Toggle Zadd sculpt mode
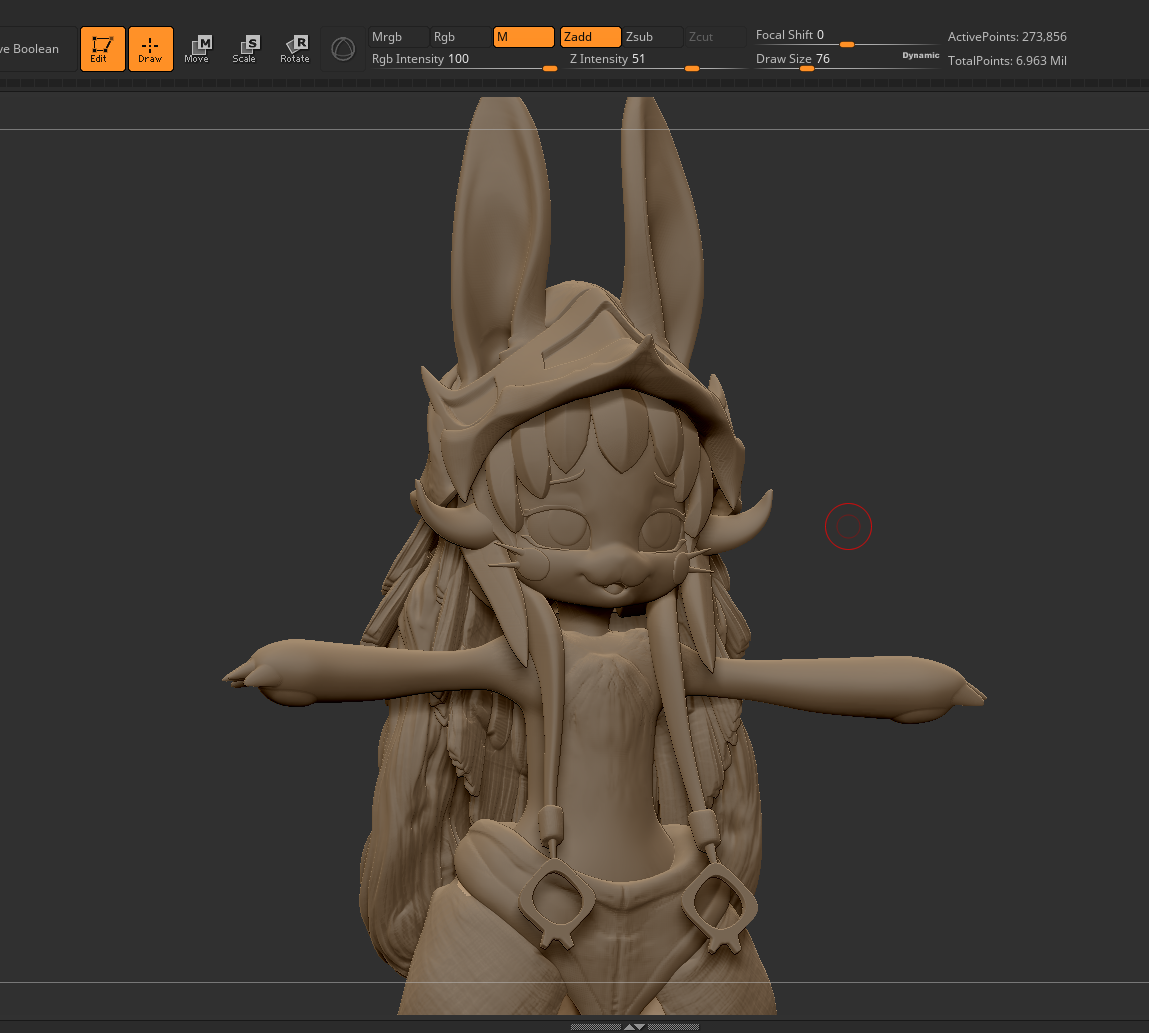 [x=591, y=37]
